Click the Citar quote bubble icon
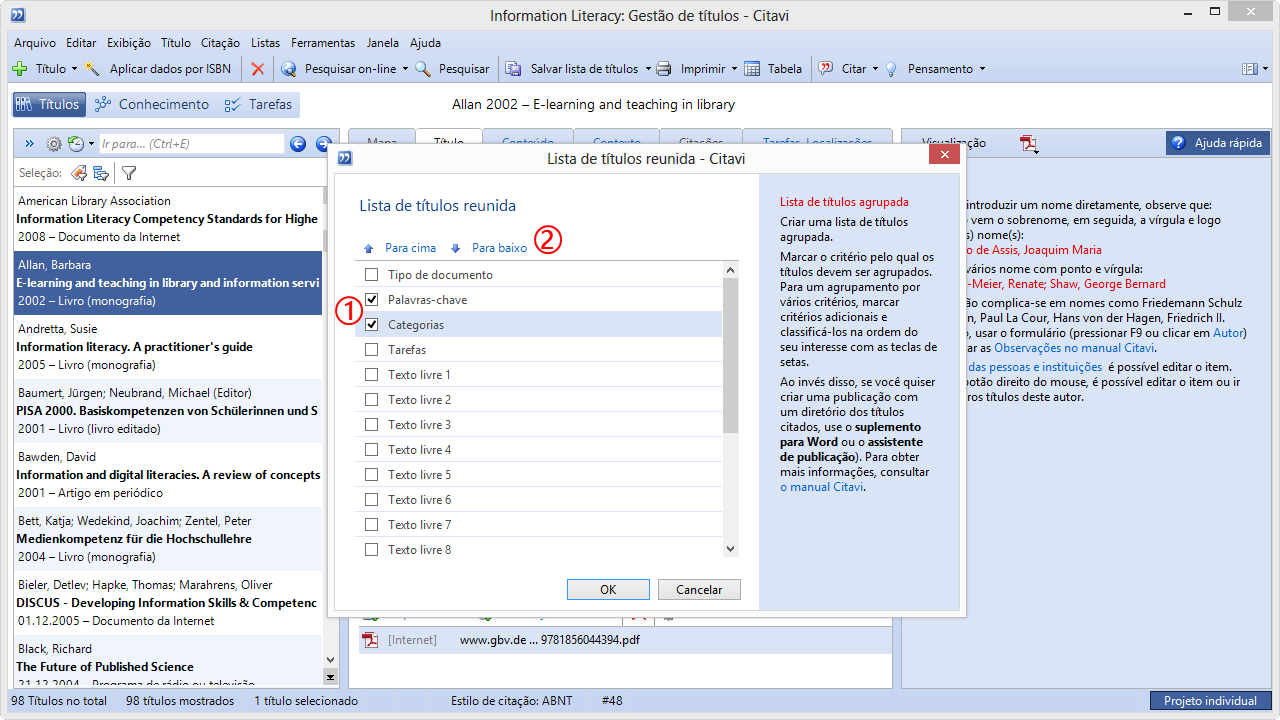The height and width of the screenshot is (720, 1280). [826, 69]
